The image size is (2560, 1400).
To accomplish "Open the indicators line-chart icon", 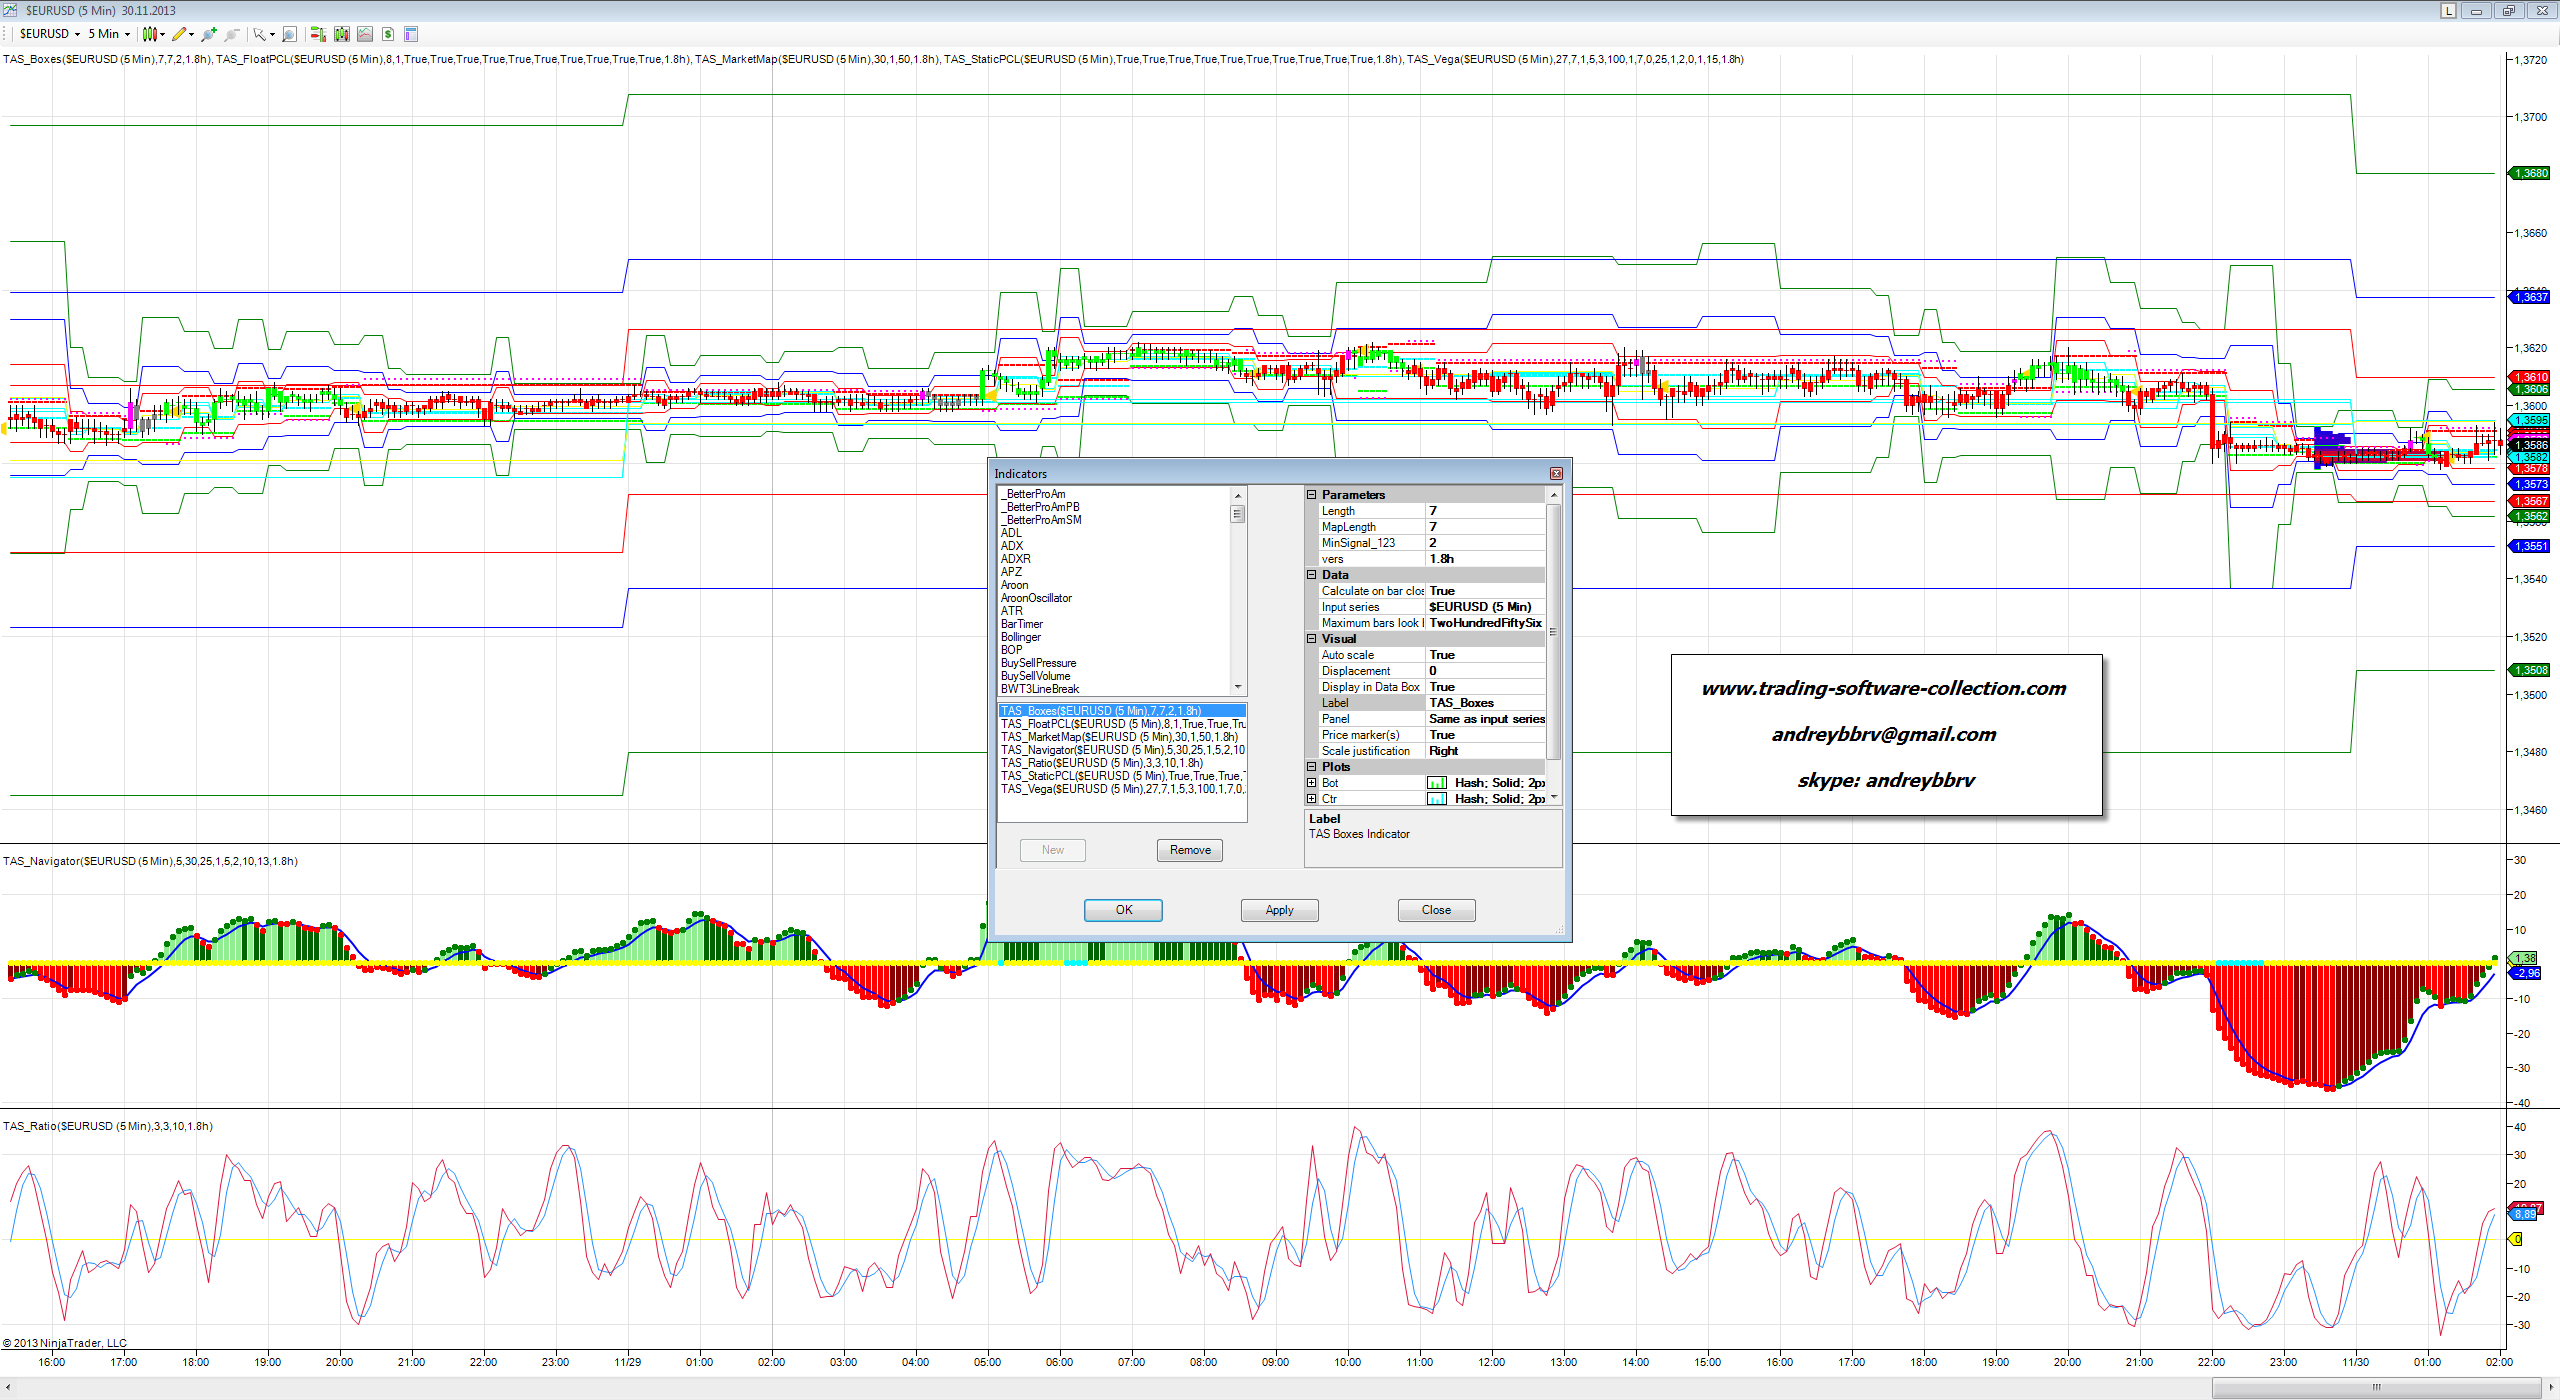I will pyautogui.click(x=365, y=34).
